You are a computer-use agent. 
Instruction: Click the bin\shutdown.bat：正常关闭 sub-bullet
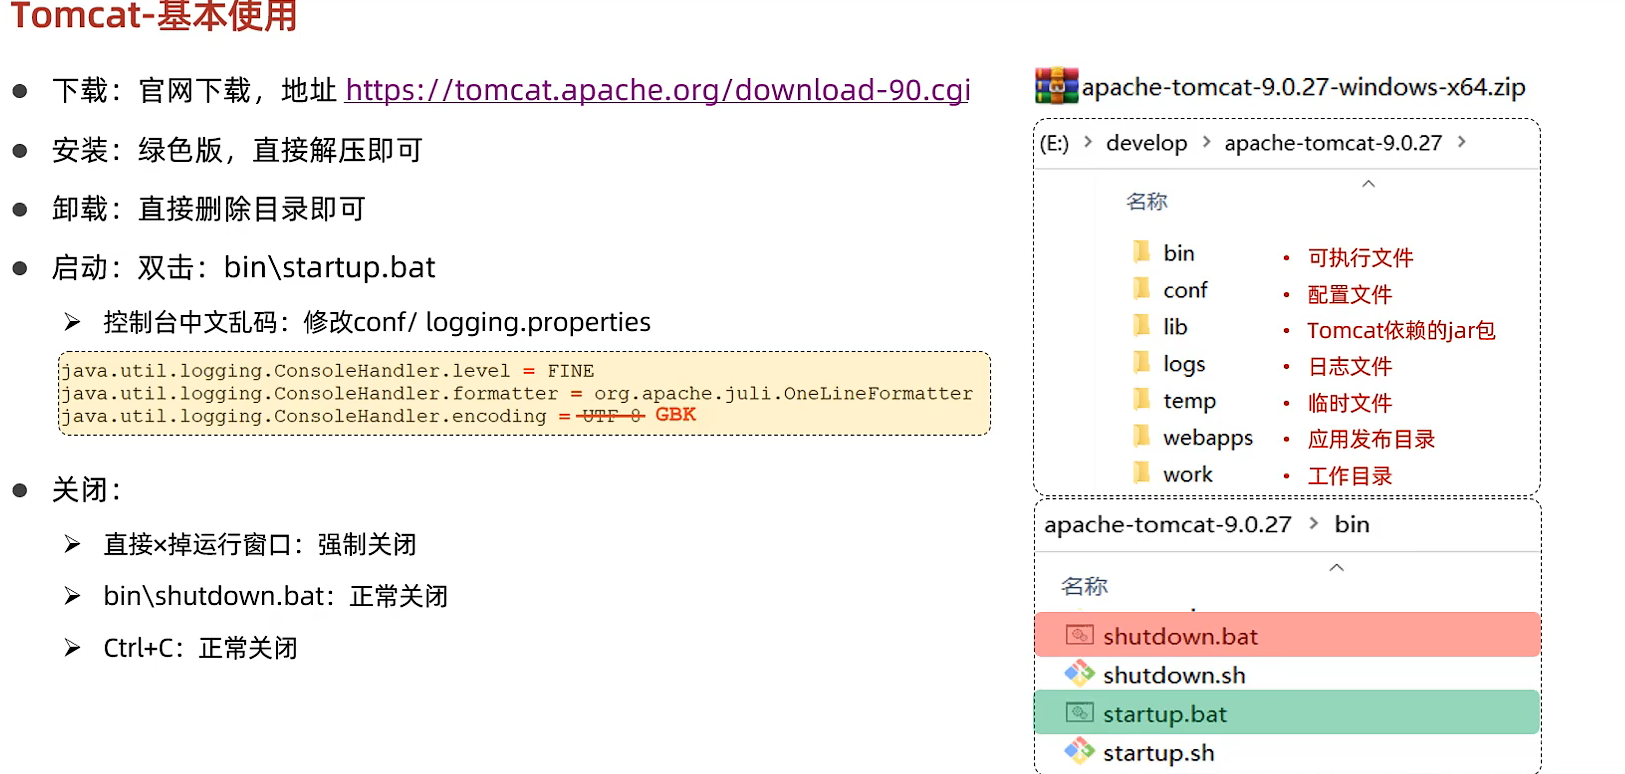click(x=276, y=596)
